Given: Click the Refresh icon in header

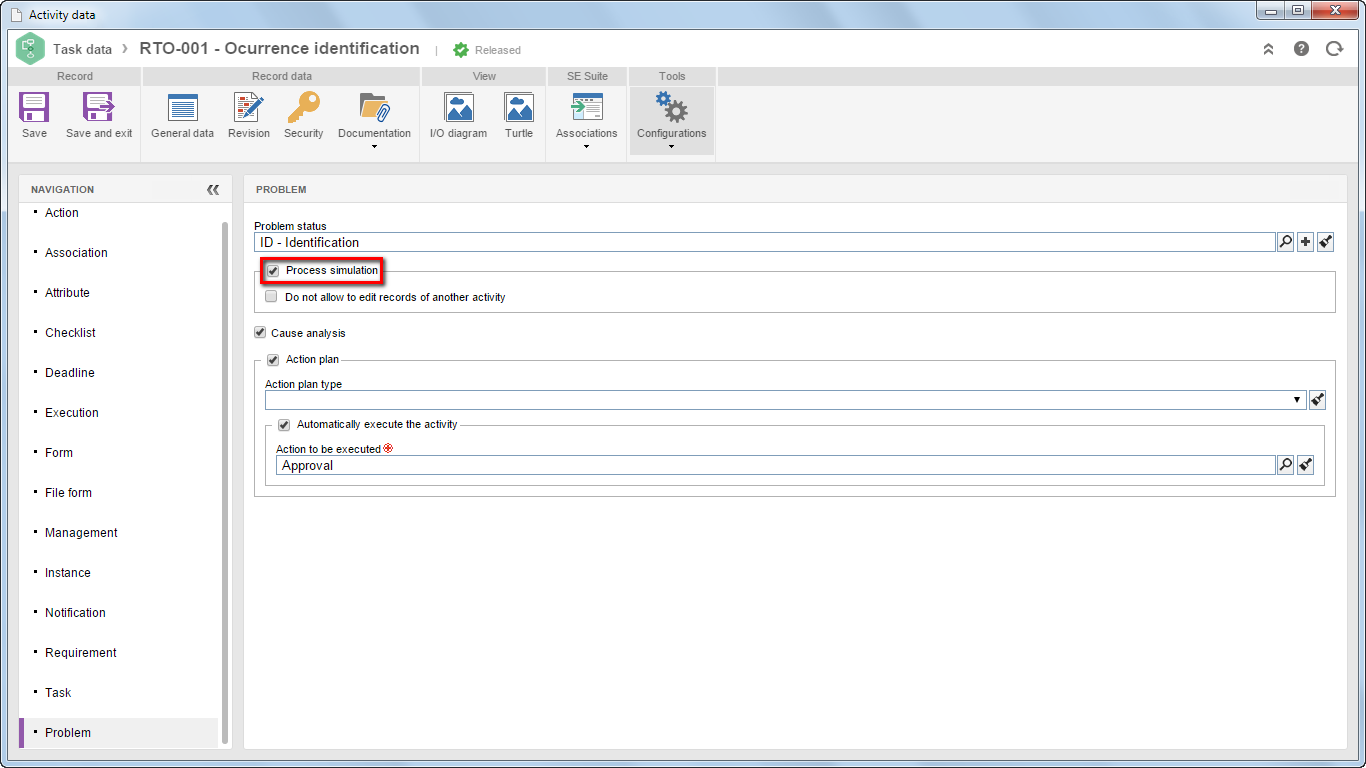Looking at the screenshot, I should (x=1334, y=48).
